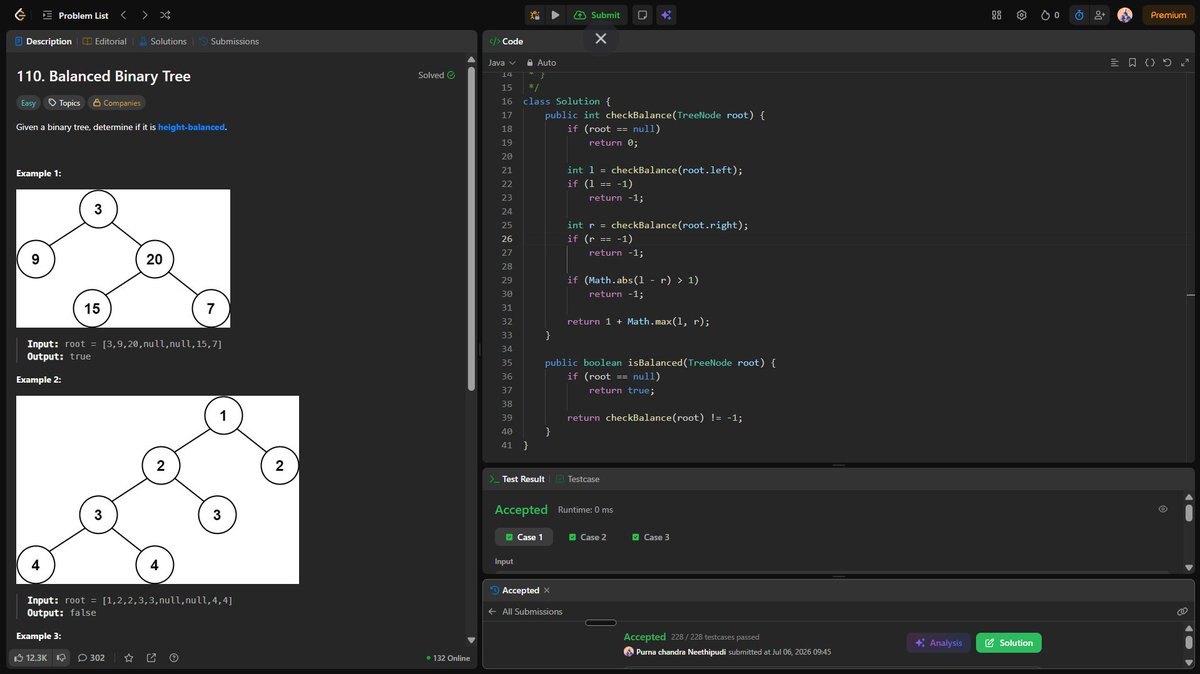Open the AI sparkle assistant icon
1200x674 pixels.
[666, 15]
